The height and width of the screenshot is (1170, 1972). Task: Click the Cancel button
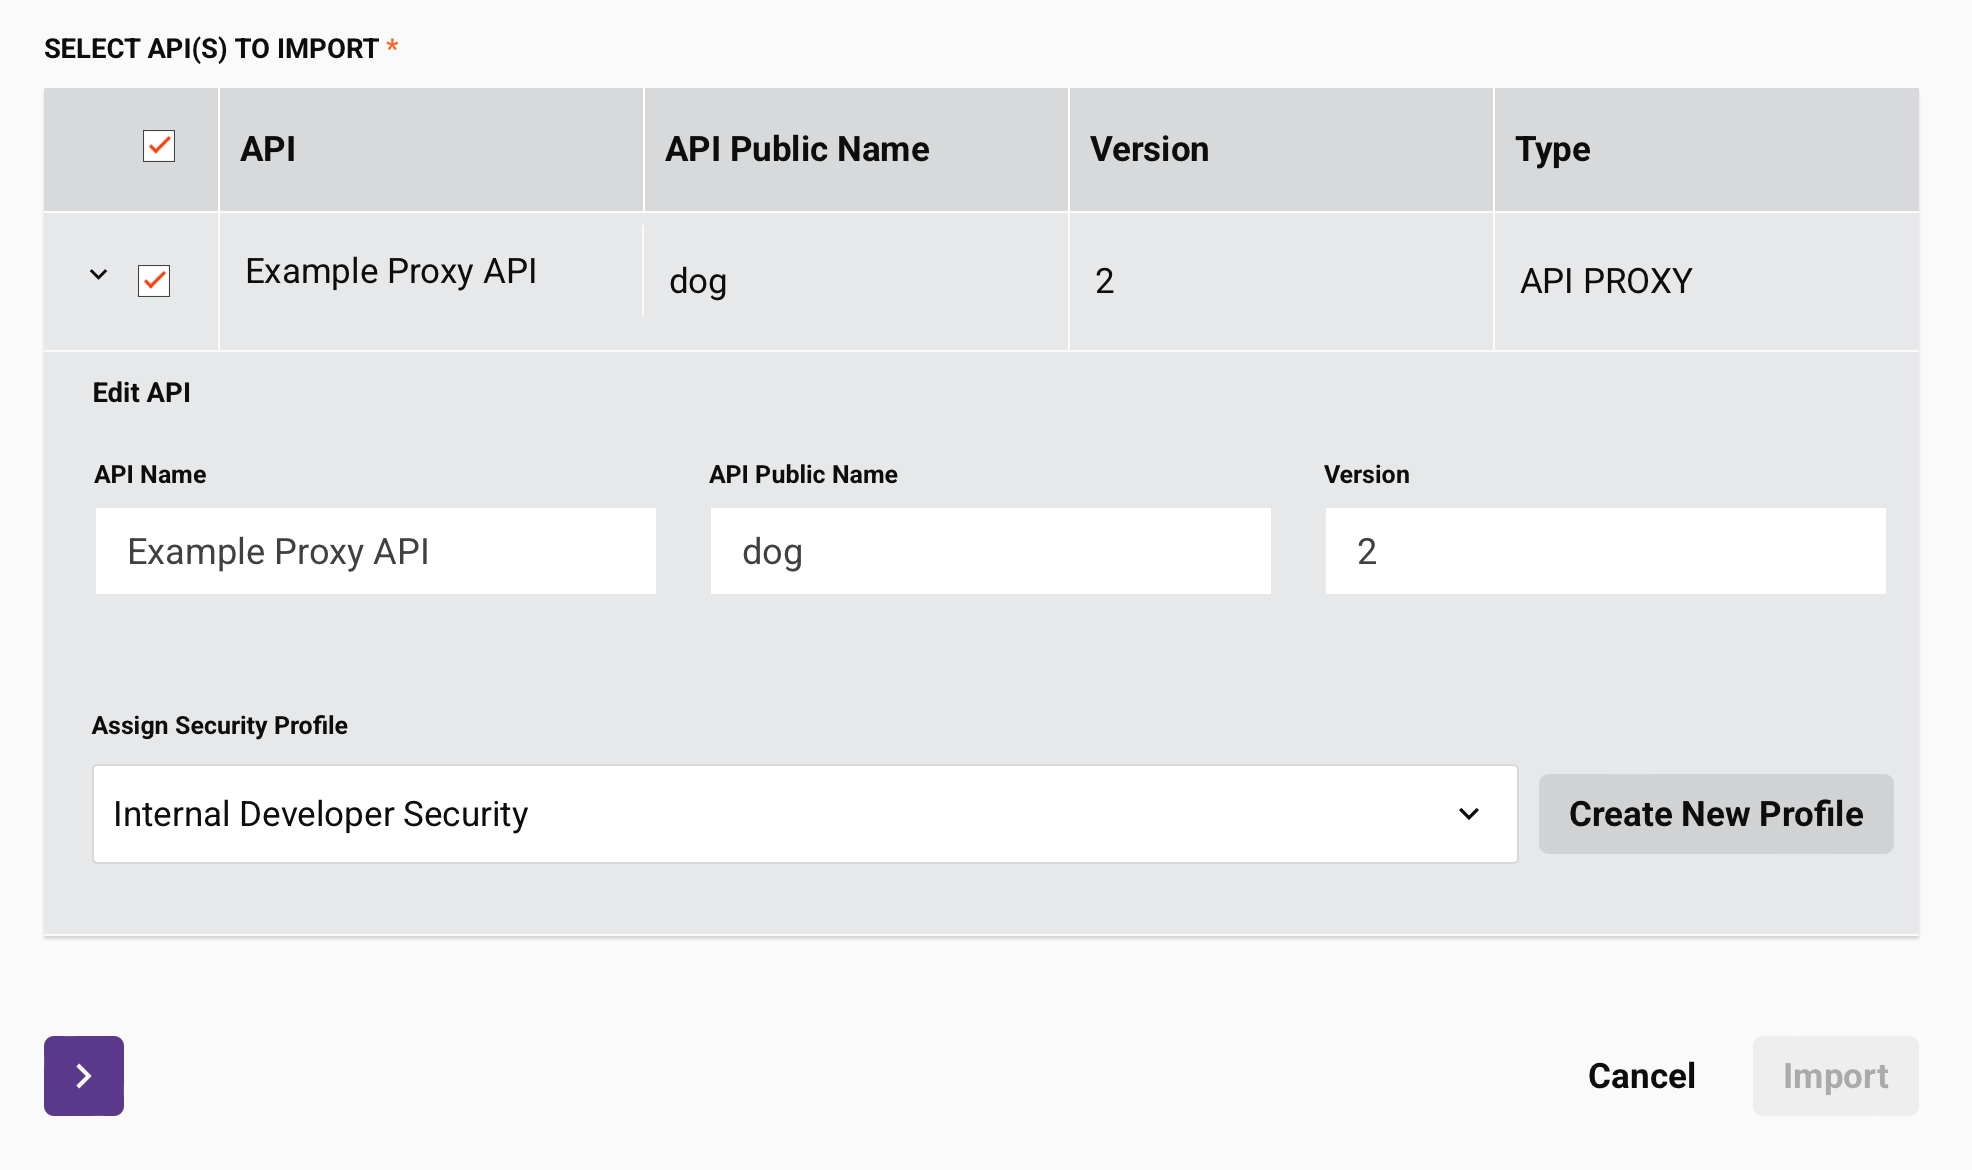pyautogui.click(x=1641, y=1076)
